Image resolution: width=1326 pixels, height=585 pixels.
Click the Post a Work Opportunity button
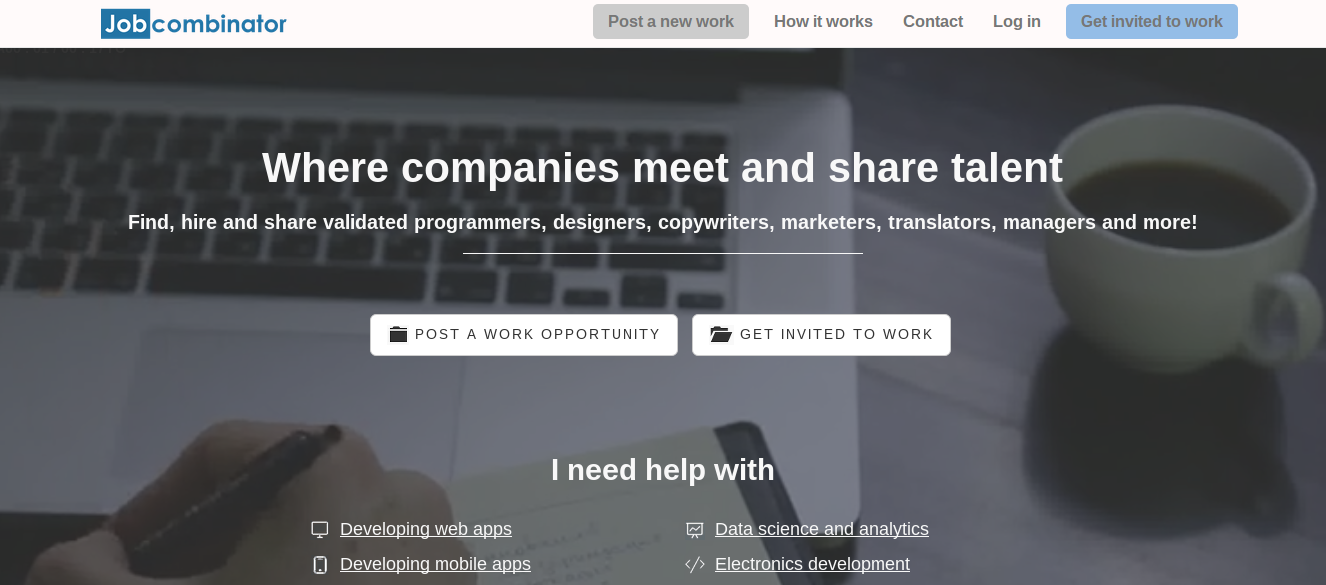click(x=524, y=334)
